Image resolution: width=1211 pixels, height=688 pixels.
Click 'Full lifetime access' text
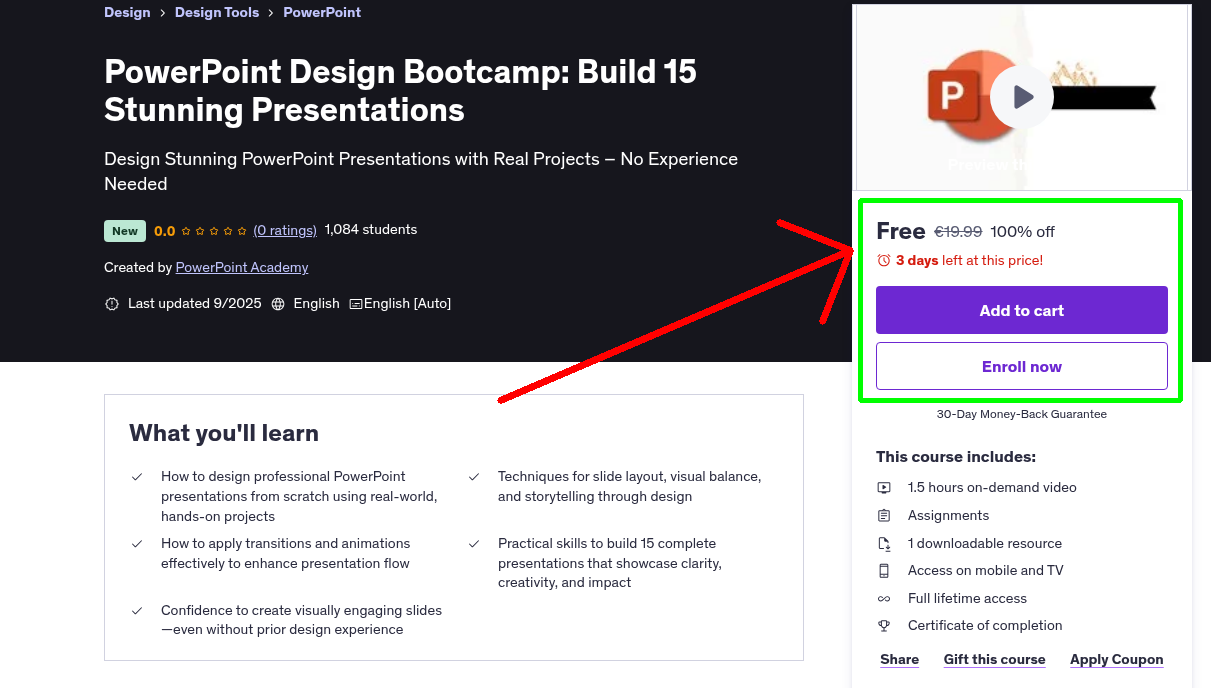[x=967, y=599]
